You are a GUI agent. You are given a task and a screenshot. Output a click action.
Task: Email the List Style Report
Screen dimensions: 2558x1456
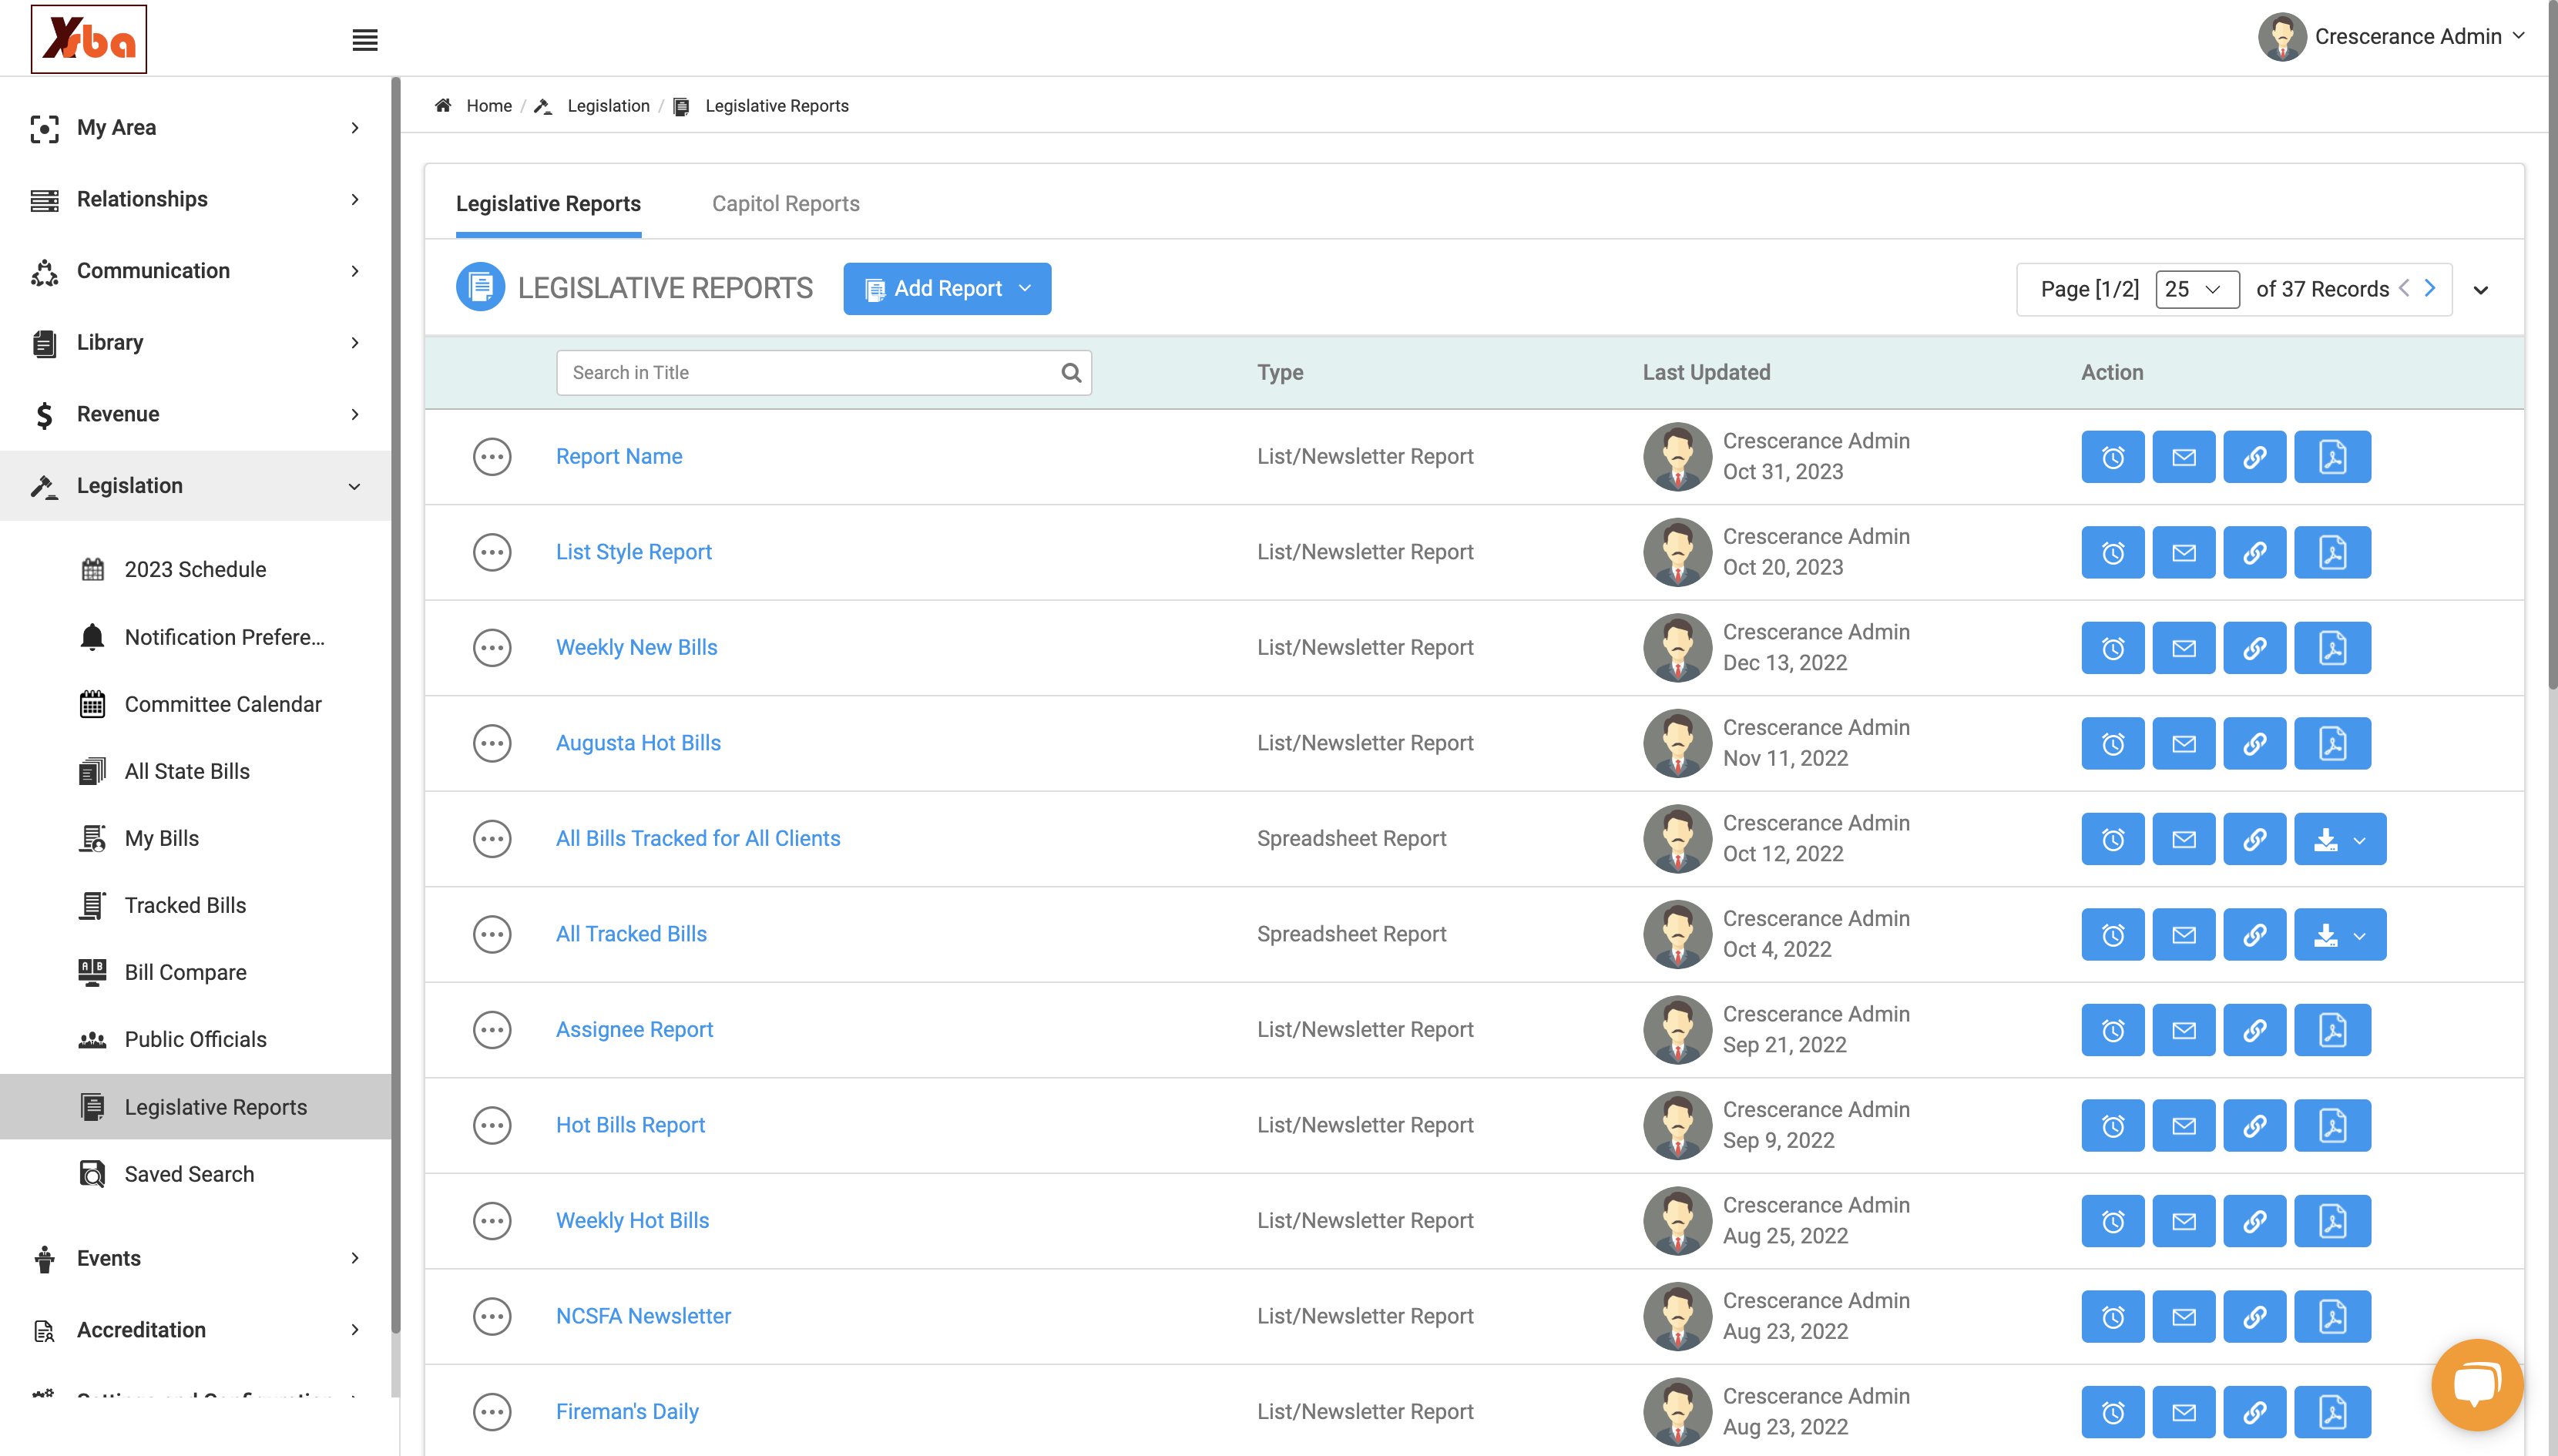2183,552
